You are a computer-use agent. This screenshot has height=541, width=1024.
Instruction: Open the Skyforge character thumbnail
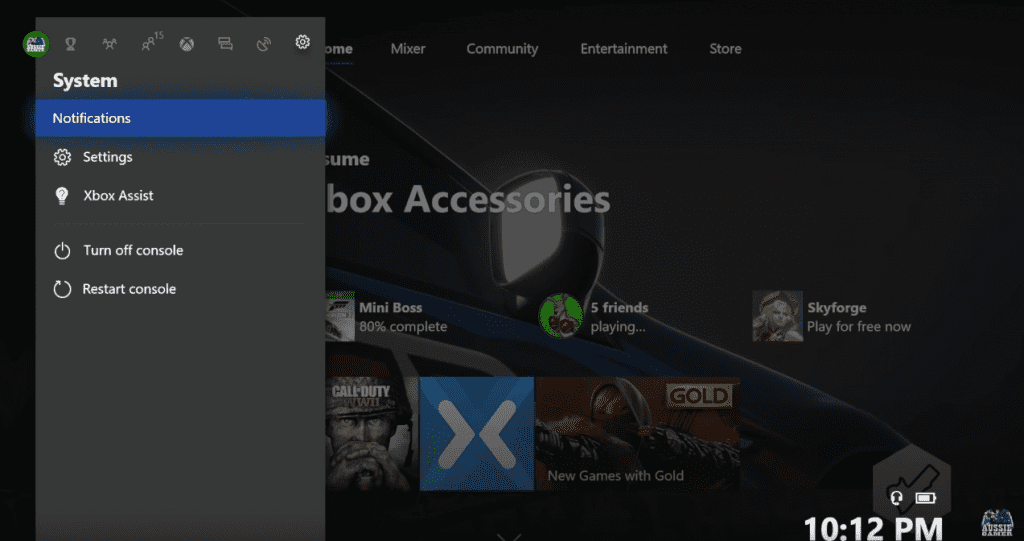pyautogui.click(x=777, y=316)
